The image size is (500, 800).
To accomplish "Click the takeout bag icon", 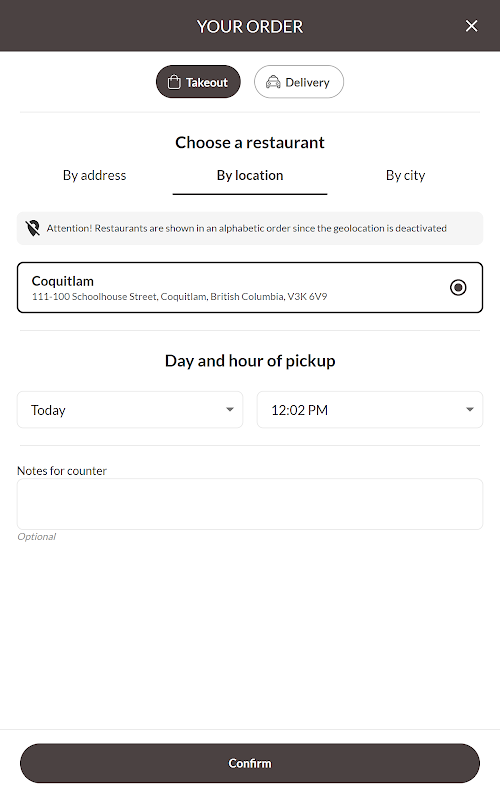I will (x=174, y=82).
